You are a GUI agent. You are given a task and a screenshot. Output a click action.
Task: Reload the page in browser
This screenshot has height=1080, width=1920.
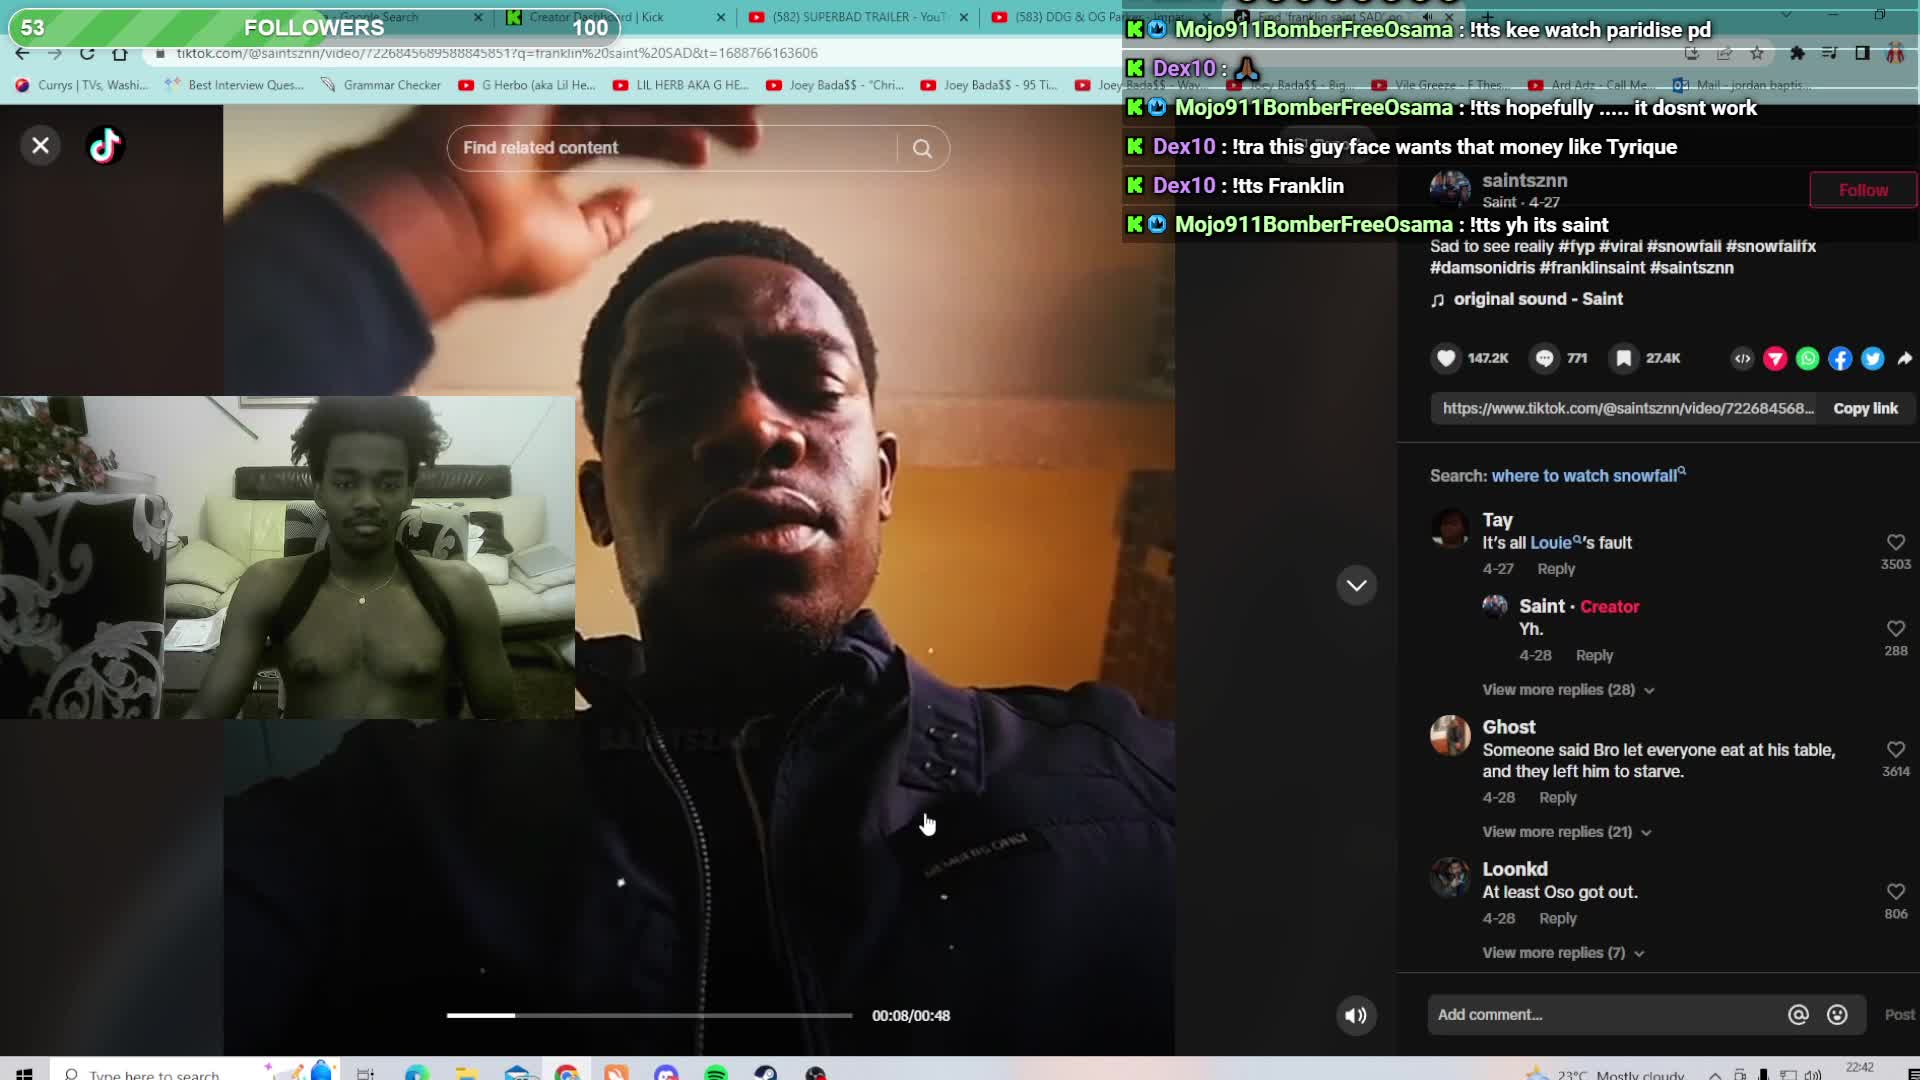[x=87, y=53]
